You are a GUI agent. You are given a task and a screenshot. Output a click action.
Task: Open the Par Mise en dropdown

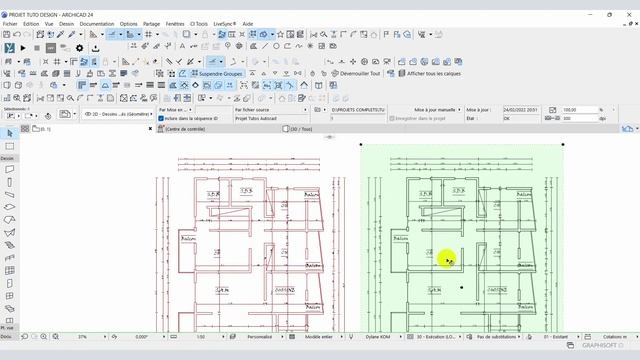point(175,110)
